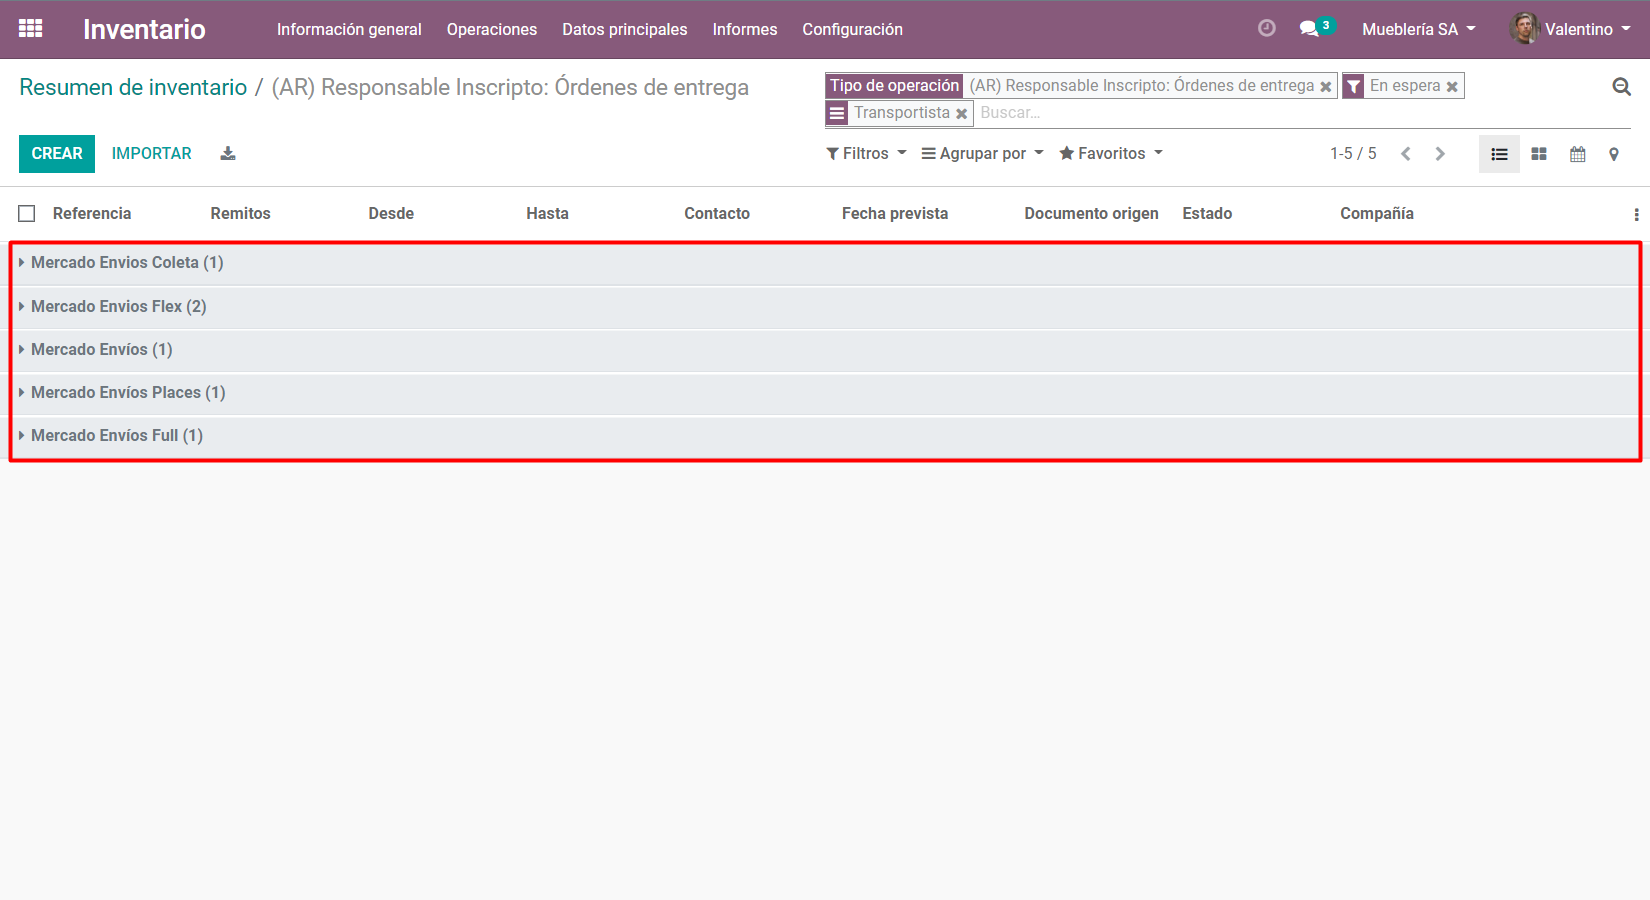Image resolution: width=1650 pixels, height=900 pixels.
Task: Open the Filtros dropdown
Action: point(866,154)
